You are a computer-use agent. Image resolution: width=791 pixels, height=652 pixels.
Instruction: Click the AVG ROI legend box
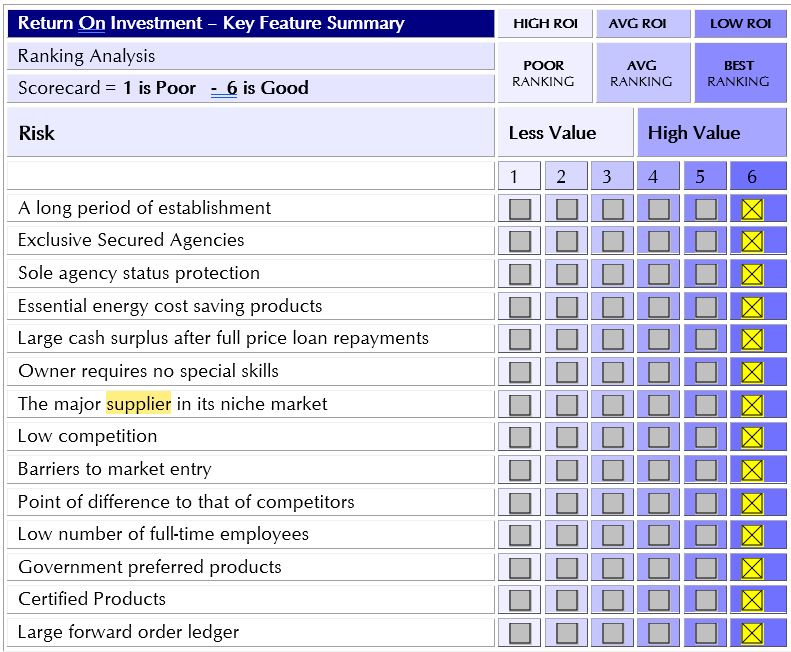[643, 24]
